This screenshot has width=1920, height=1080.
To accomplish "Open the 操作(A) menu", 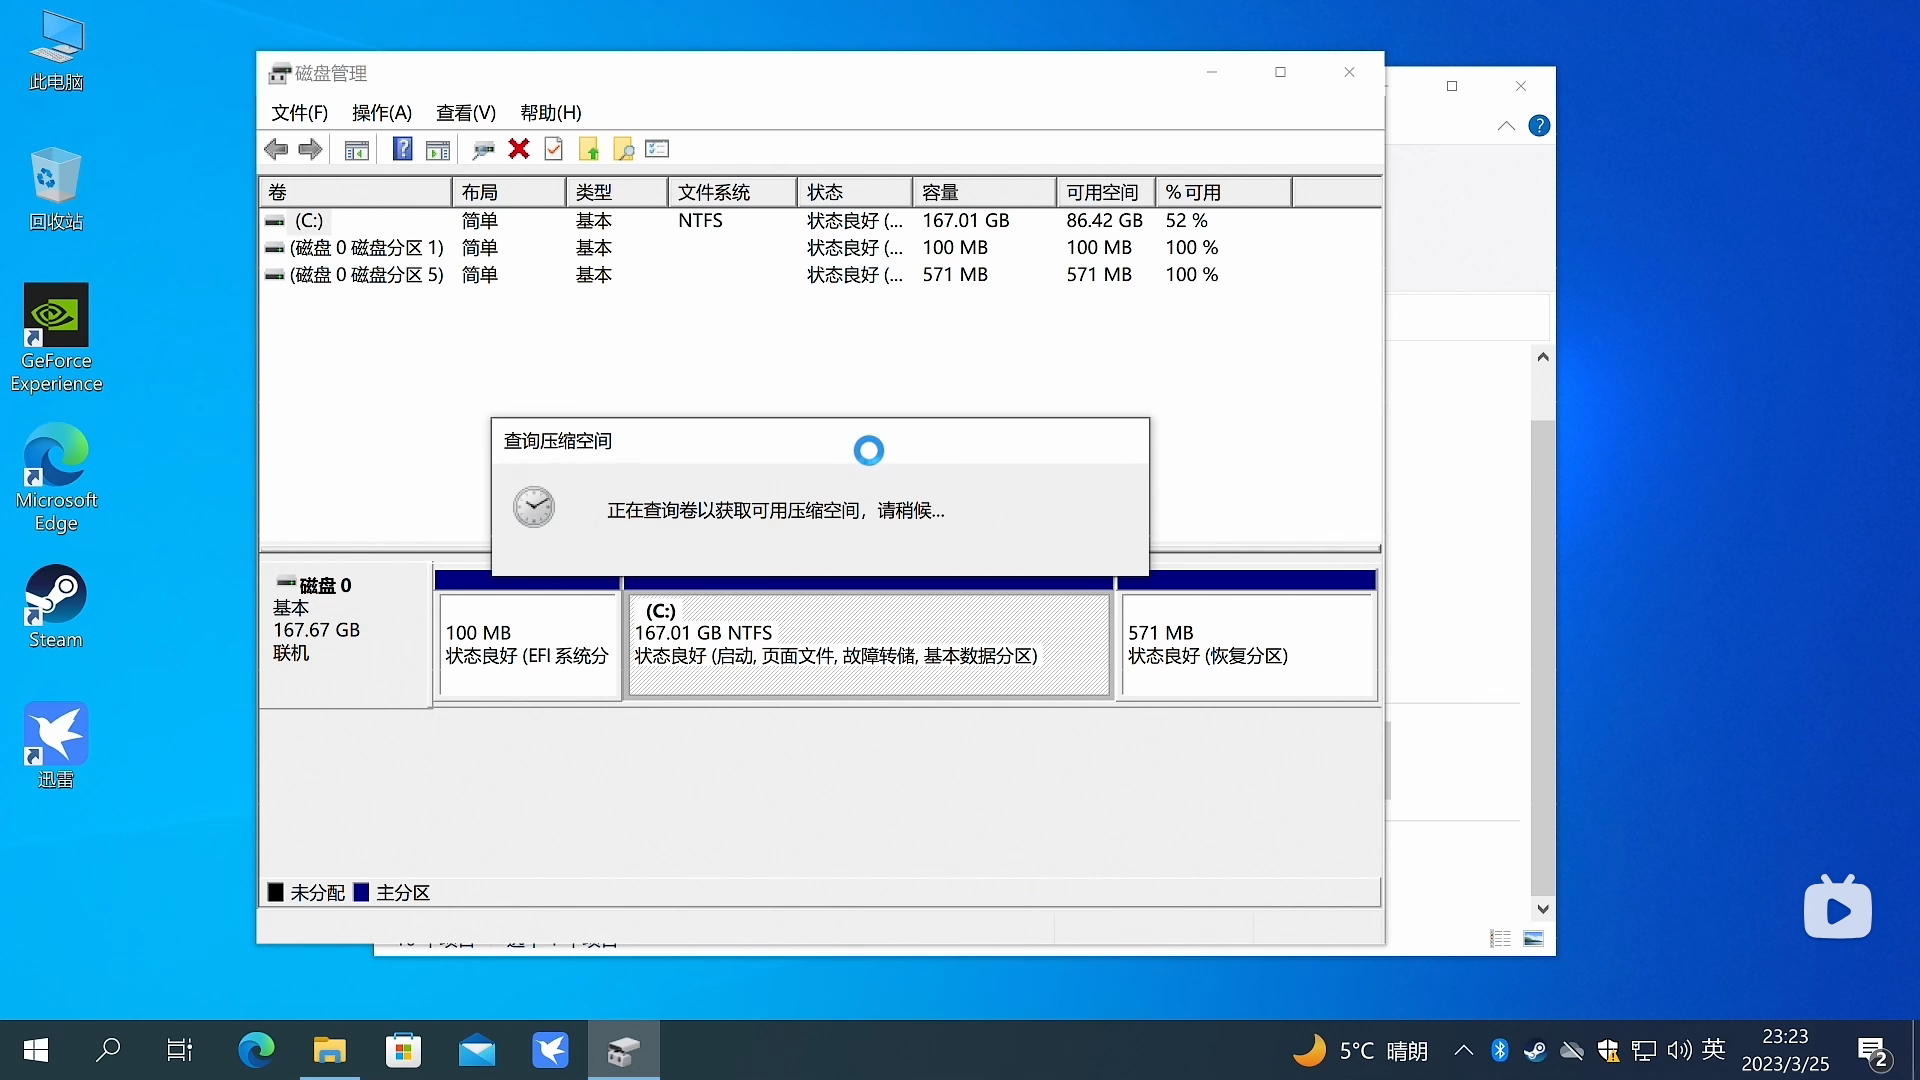I will point(381,113).
